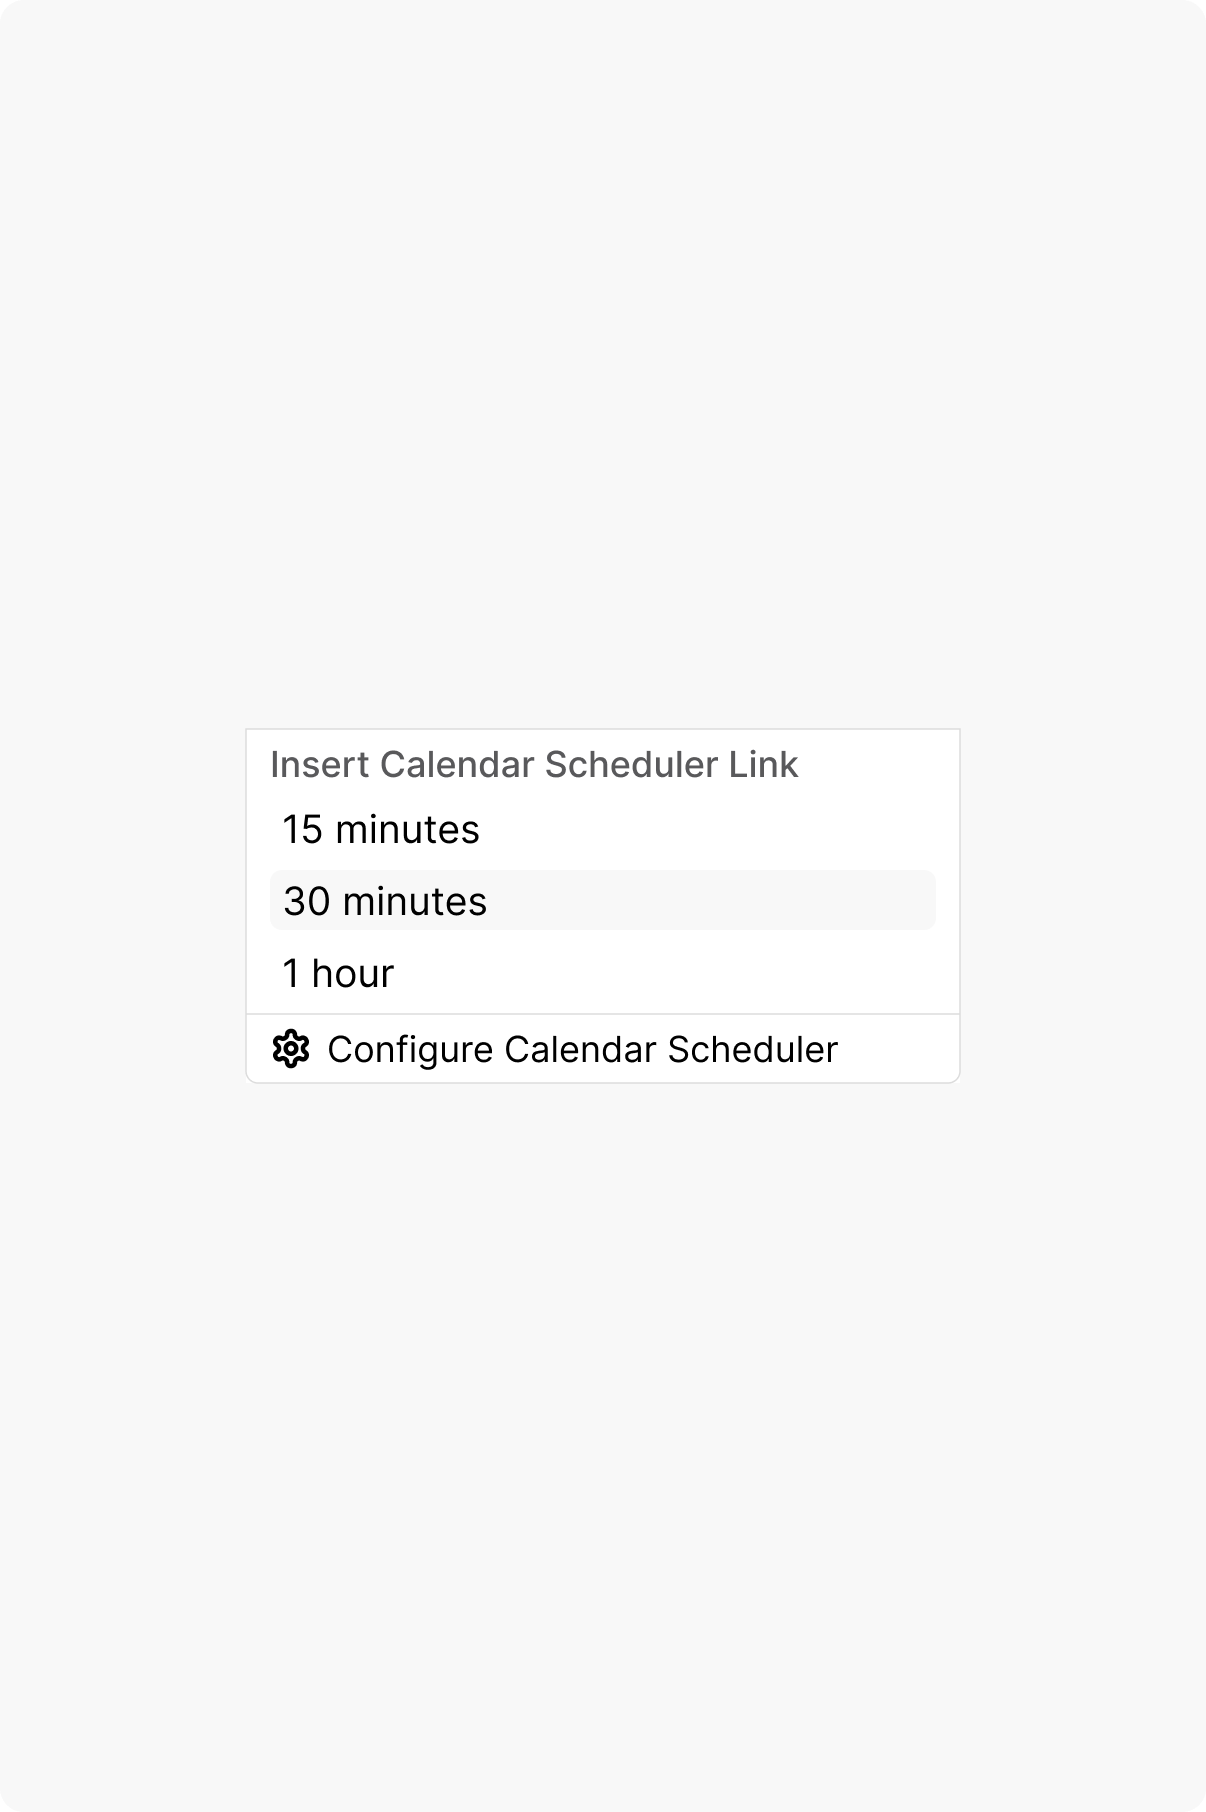Click the Insert Calendar Scheduler Link header
Screen dimensions: 1206x1812
[x=535, y=763]
